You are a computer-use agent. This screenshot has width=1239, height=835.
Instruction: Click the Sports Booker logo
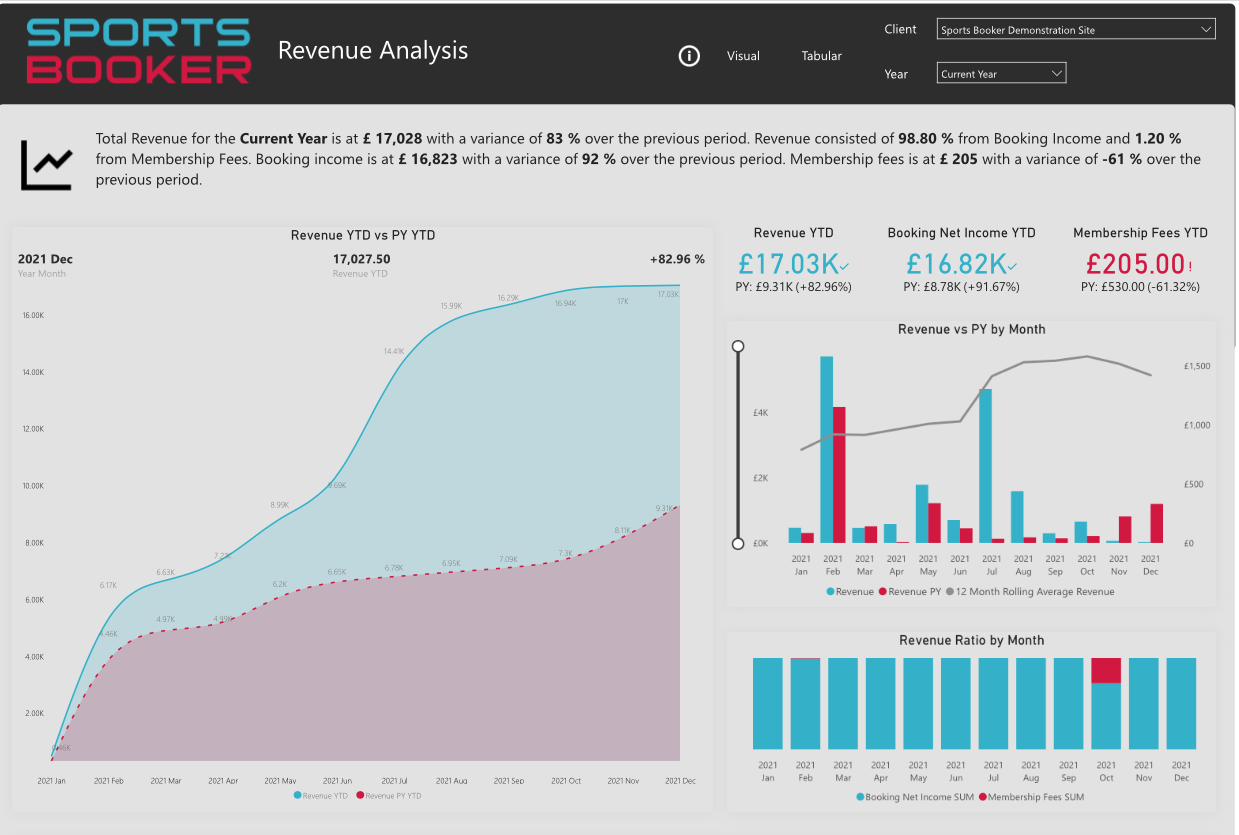coord(138,50)
